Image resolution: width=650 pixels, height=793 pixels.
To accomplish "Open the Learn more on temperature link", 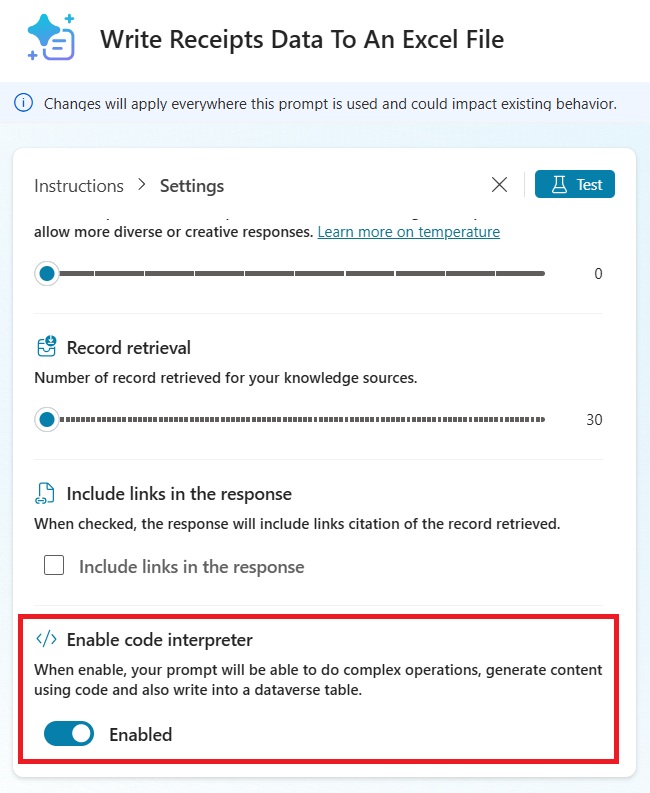I will pyautogui.click(x=408, y=232).
